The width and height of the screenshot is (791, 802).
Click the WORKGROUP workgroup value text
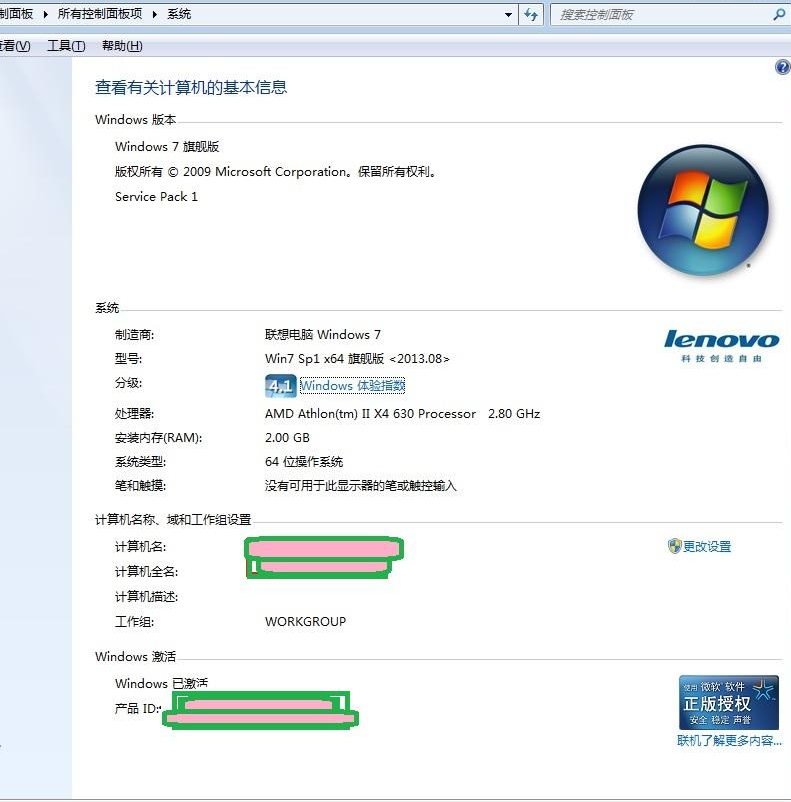305,622
